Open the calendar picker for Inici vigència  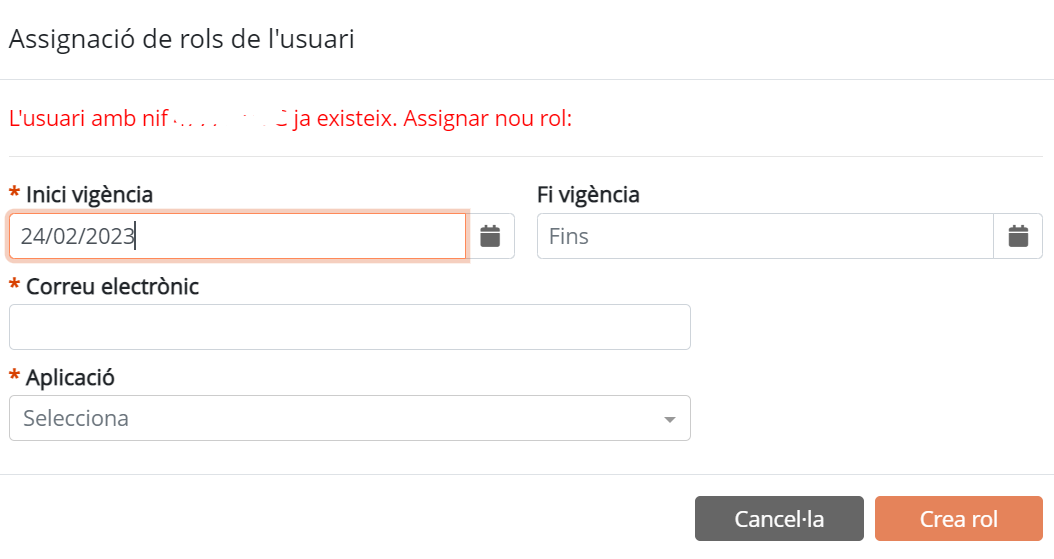pos(490,236)
